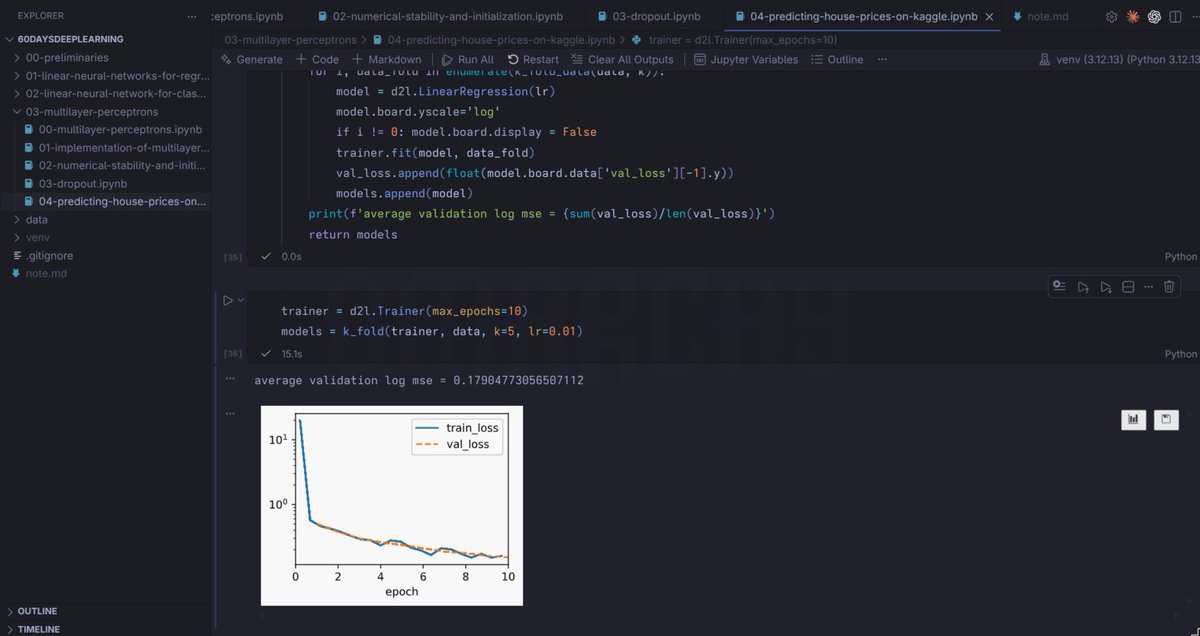The height and width of the screenshot is (636, 1200).
Task: Open Claude orange starburst icon in title area
Action: 1133,17
